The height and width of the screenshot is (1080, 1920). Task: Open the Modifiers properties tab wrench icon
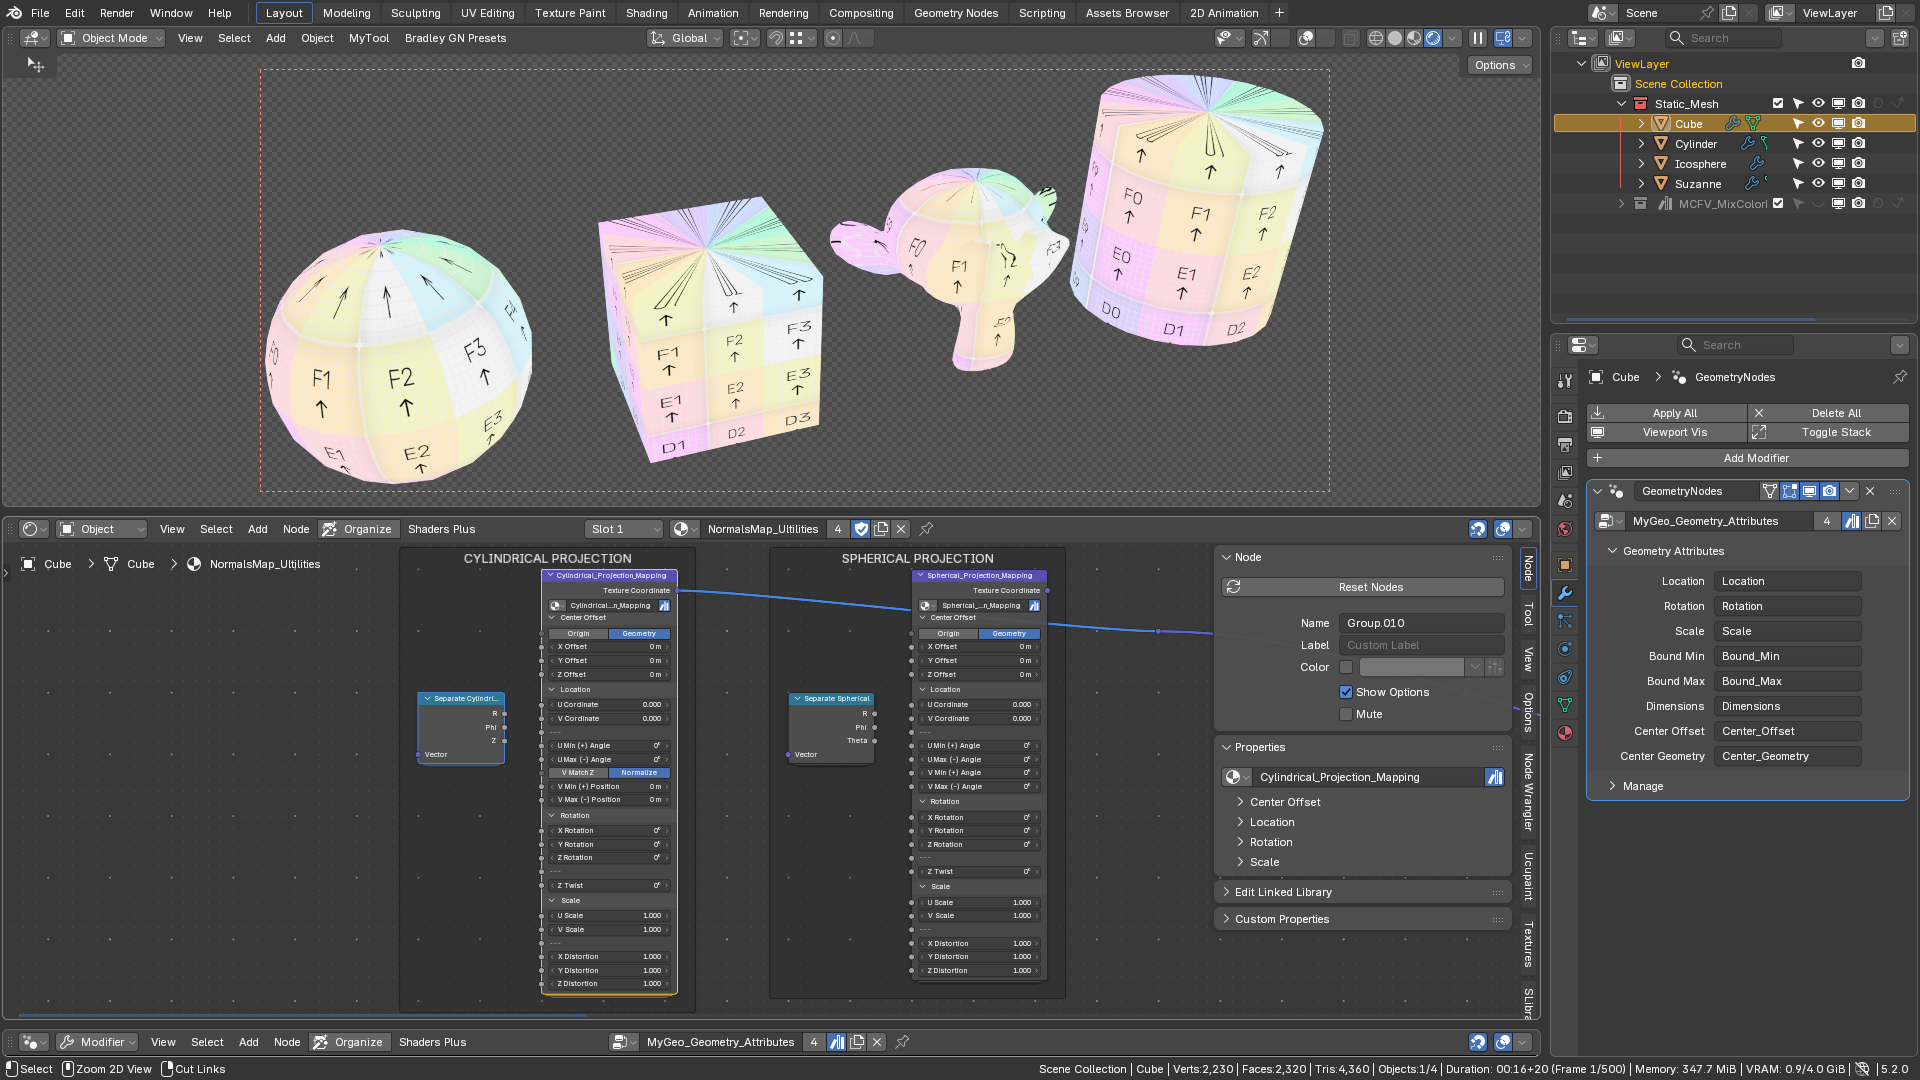coord(1565,593)
